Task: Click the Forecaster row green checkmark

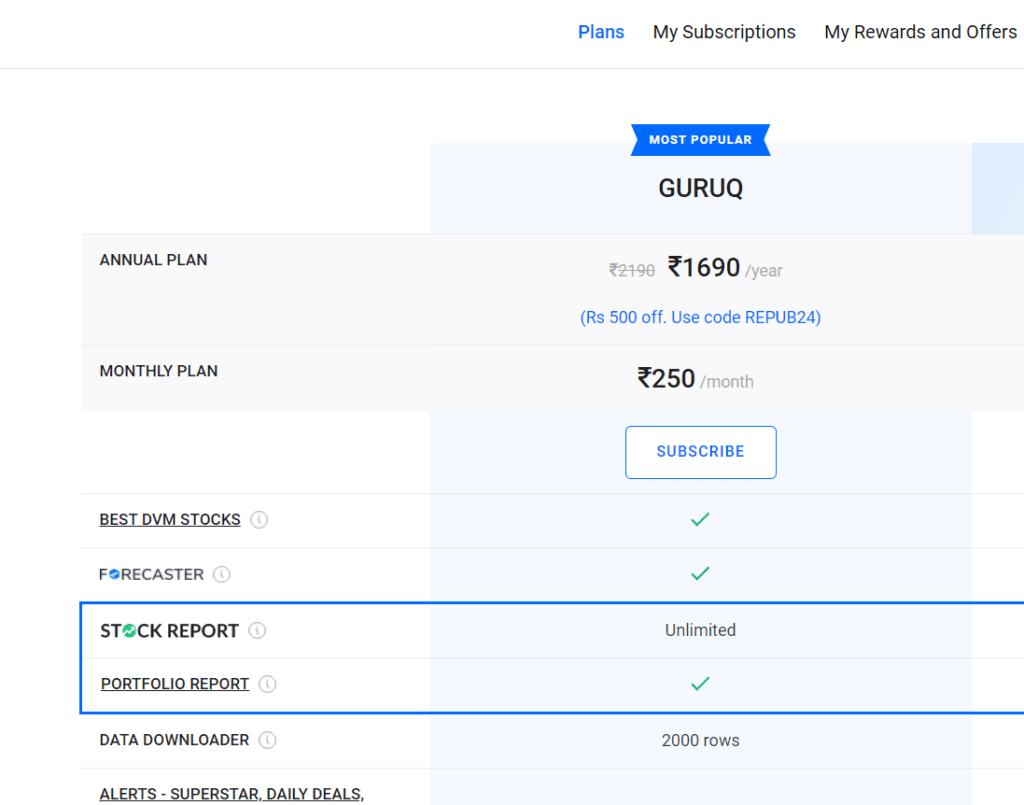Action: [700, 574]
